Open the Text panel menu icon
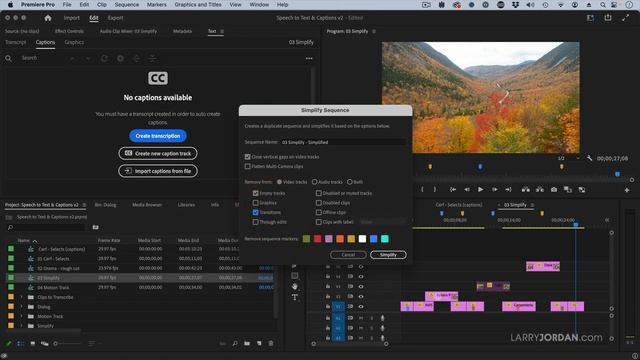 tap(222, 31)
